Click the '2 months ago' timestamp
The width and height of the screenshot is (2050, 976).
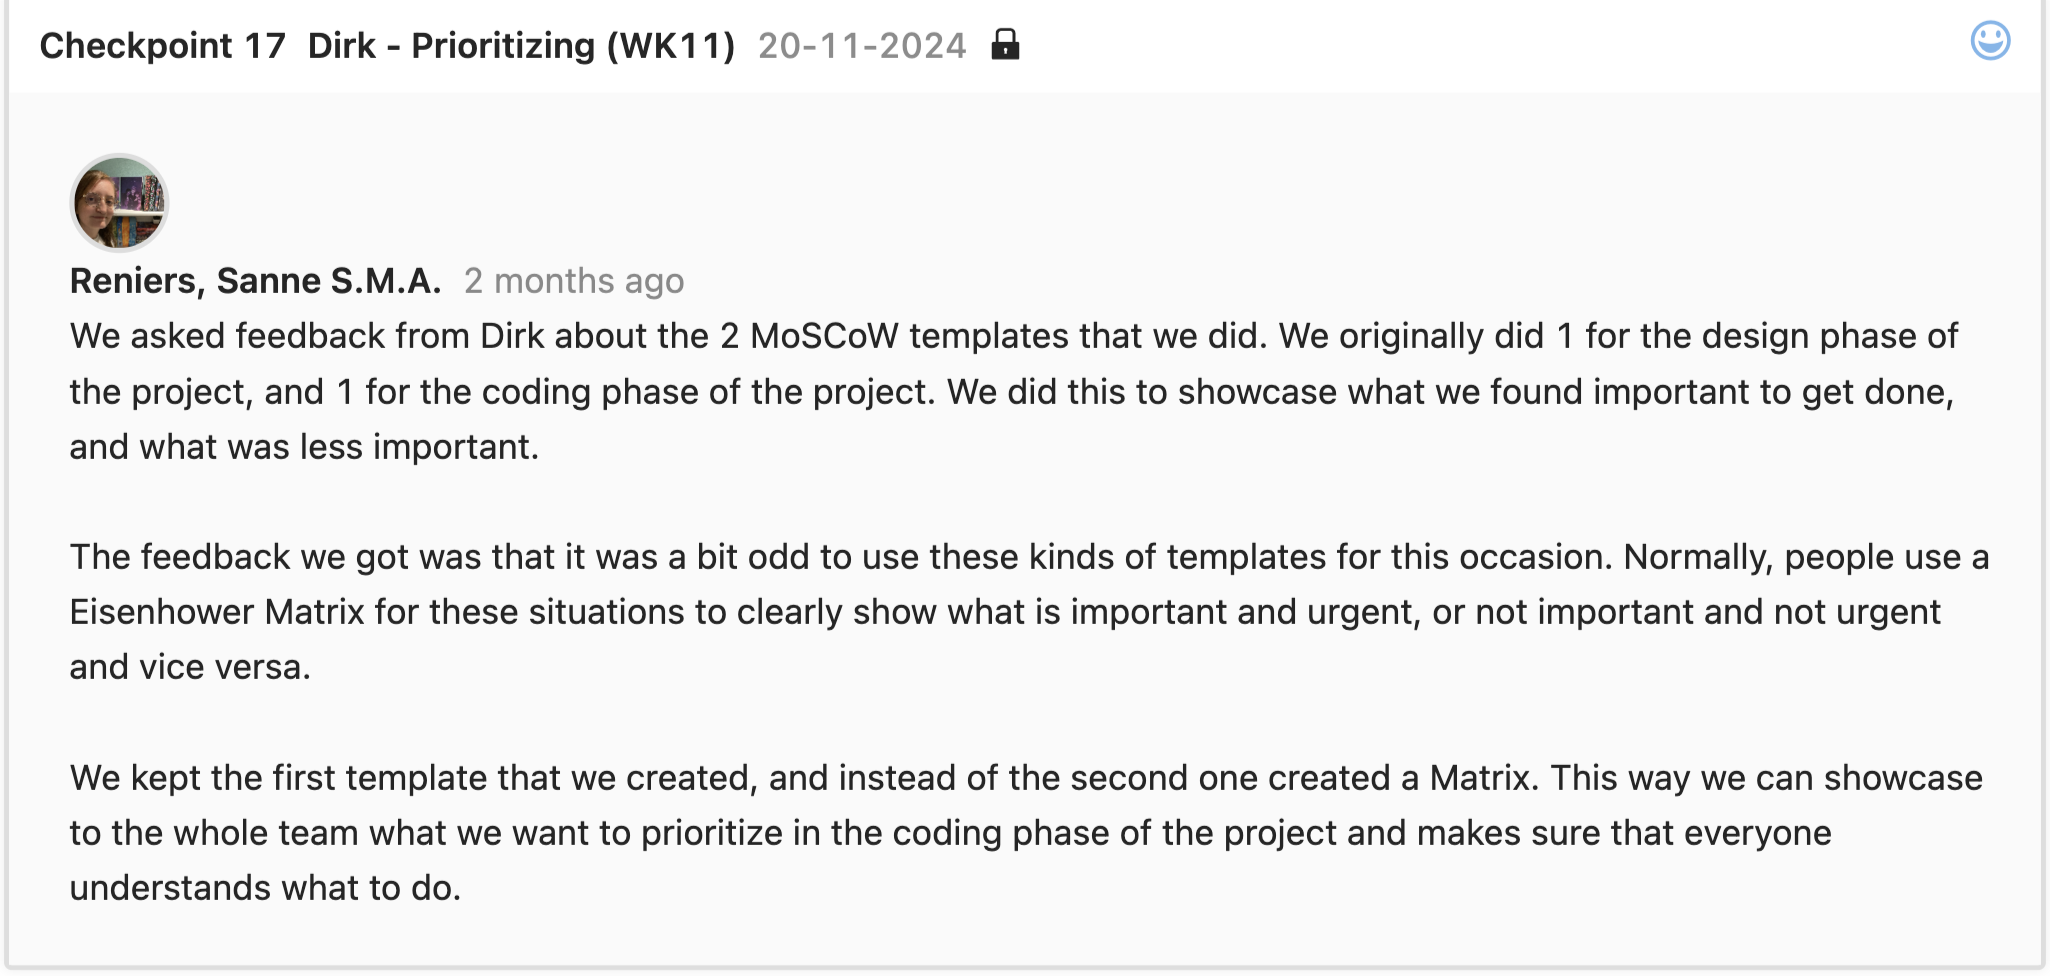click(x=574, y=281)
